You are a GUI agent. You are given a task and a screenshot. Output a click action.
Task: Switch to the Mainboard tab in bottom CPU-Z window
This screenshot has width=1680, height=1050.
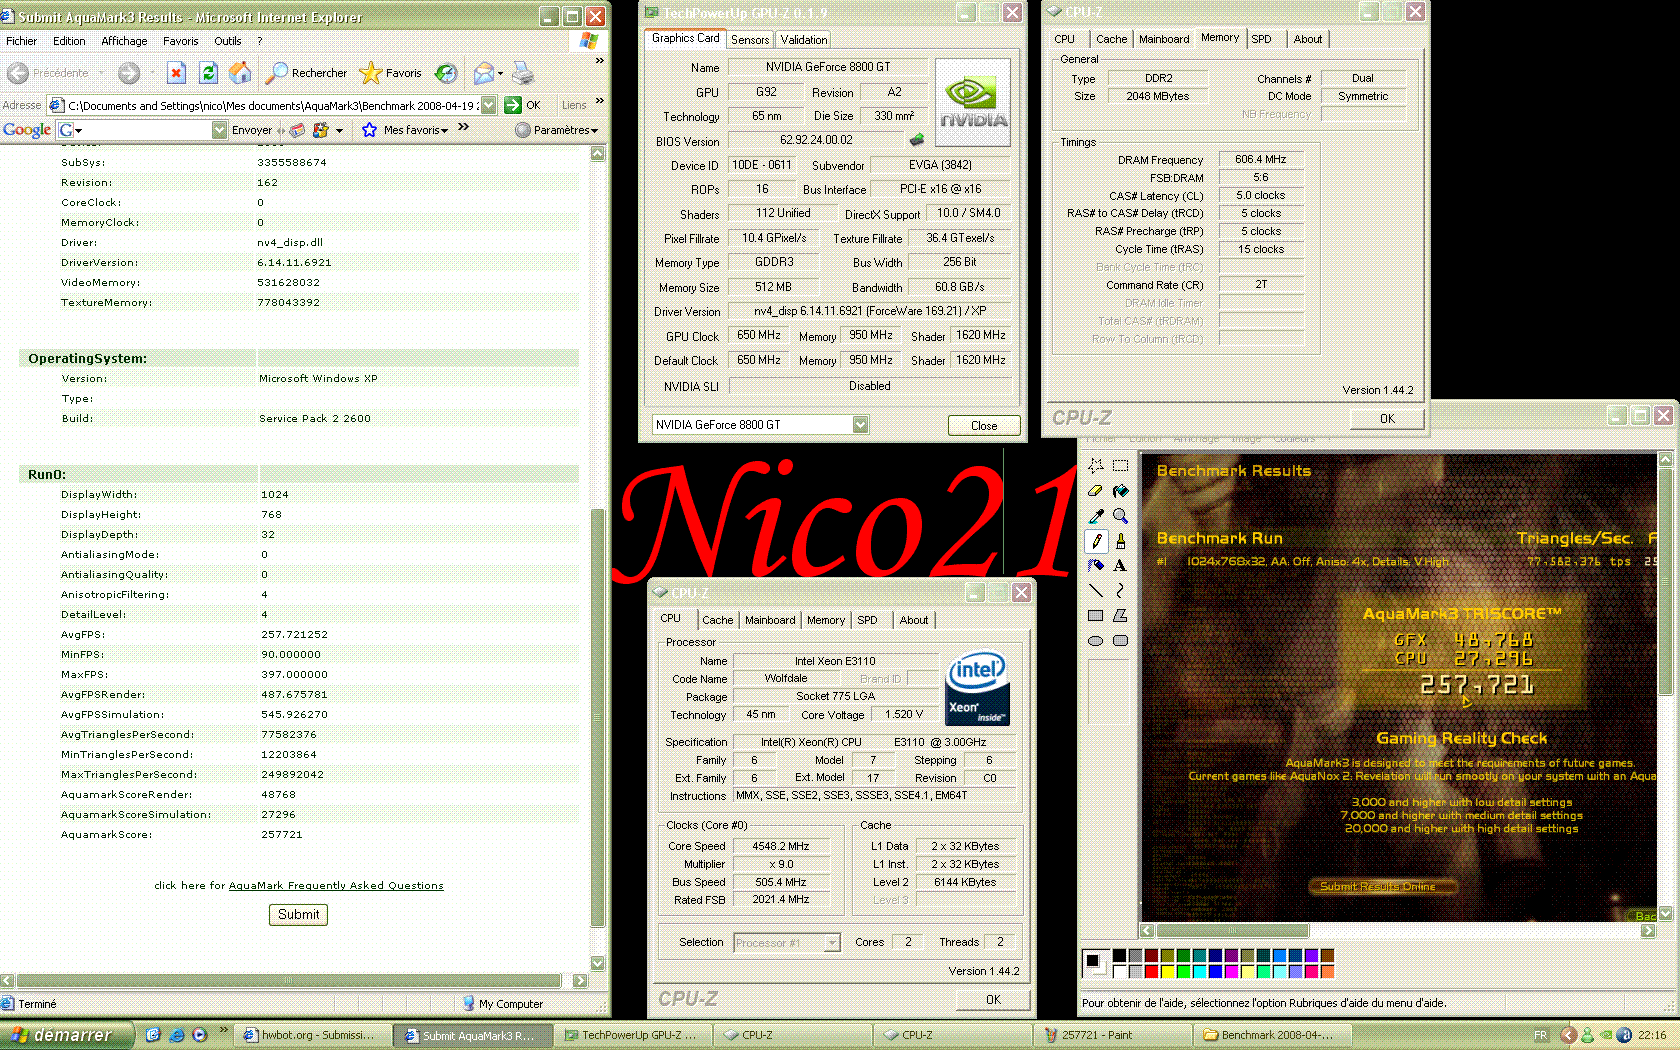pos(770,620)
